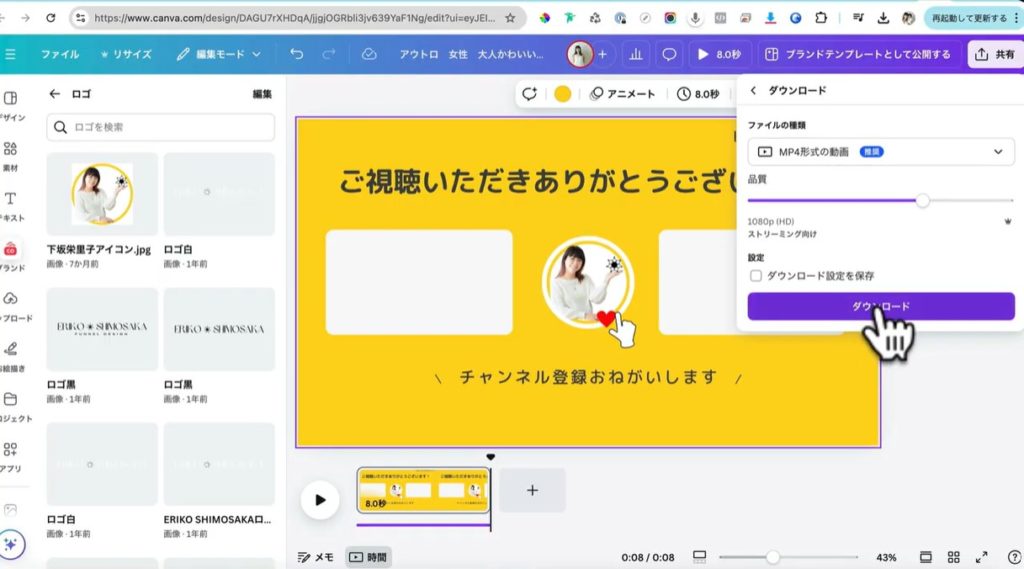
Task: Open the ファイル menu
Action: tap(60, 54)
